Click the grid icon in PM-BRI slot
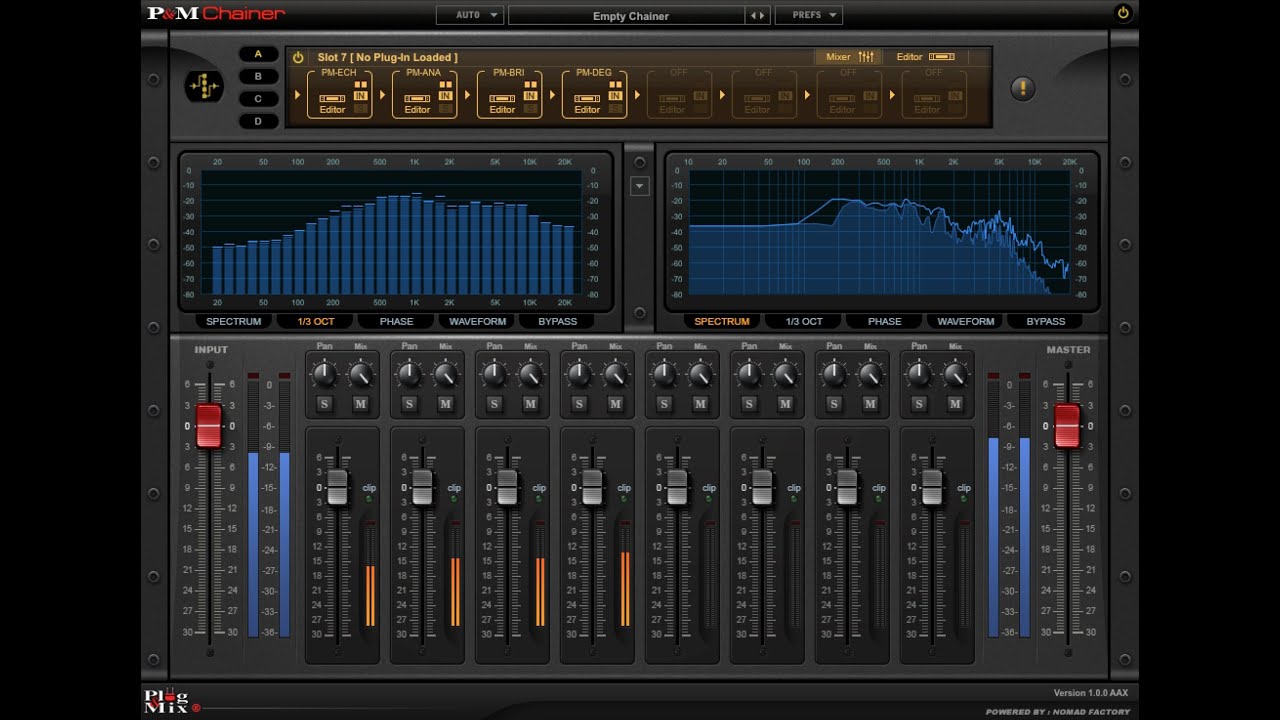The height and width of the screenshot is (720, 1280). pos(530,85)
